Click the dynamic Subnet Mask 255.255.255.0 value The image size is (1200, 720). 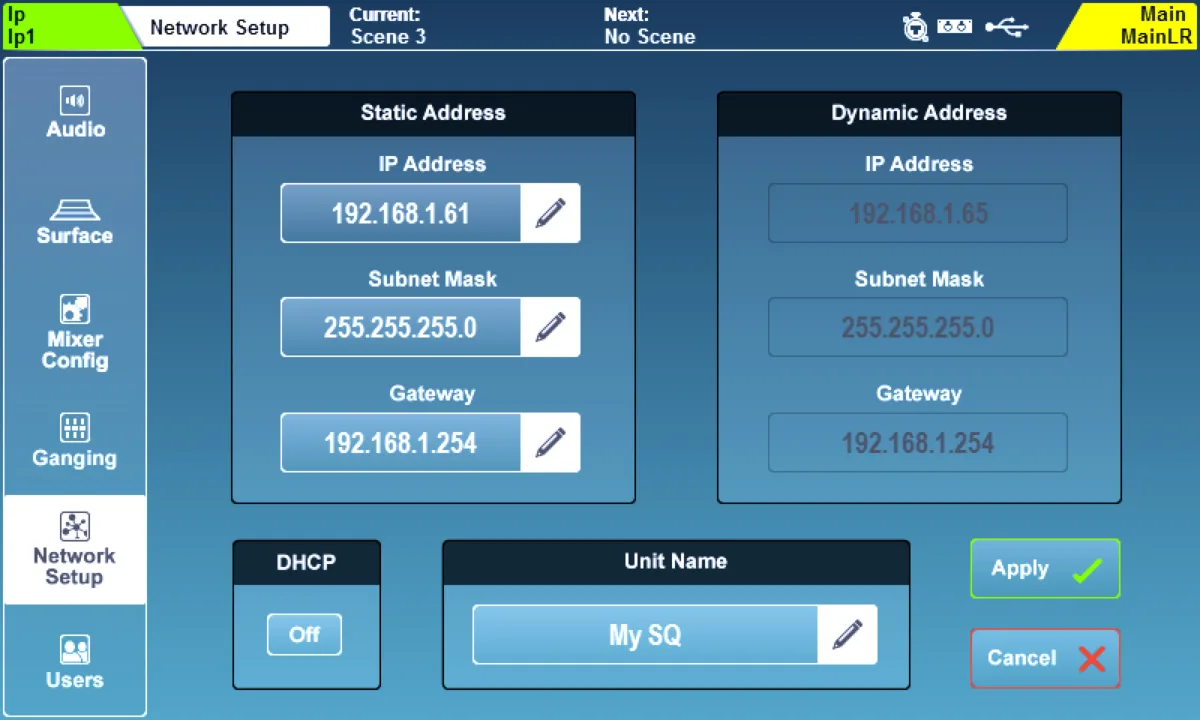click(x=918, y=327)
